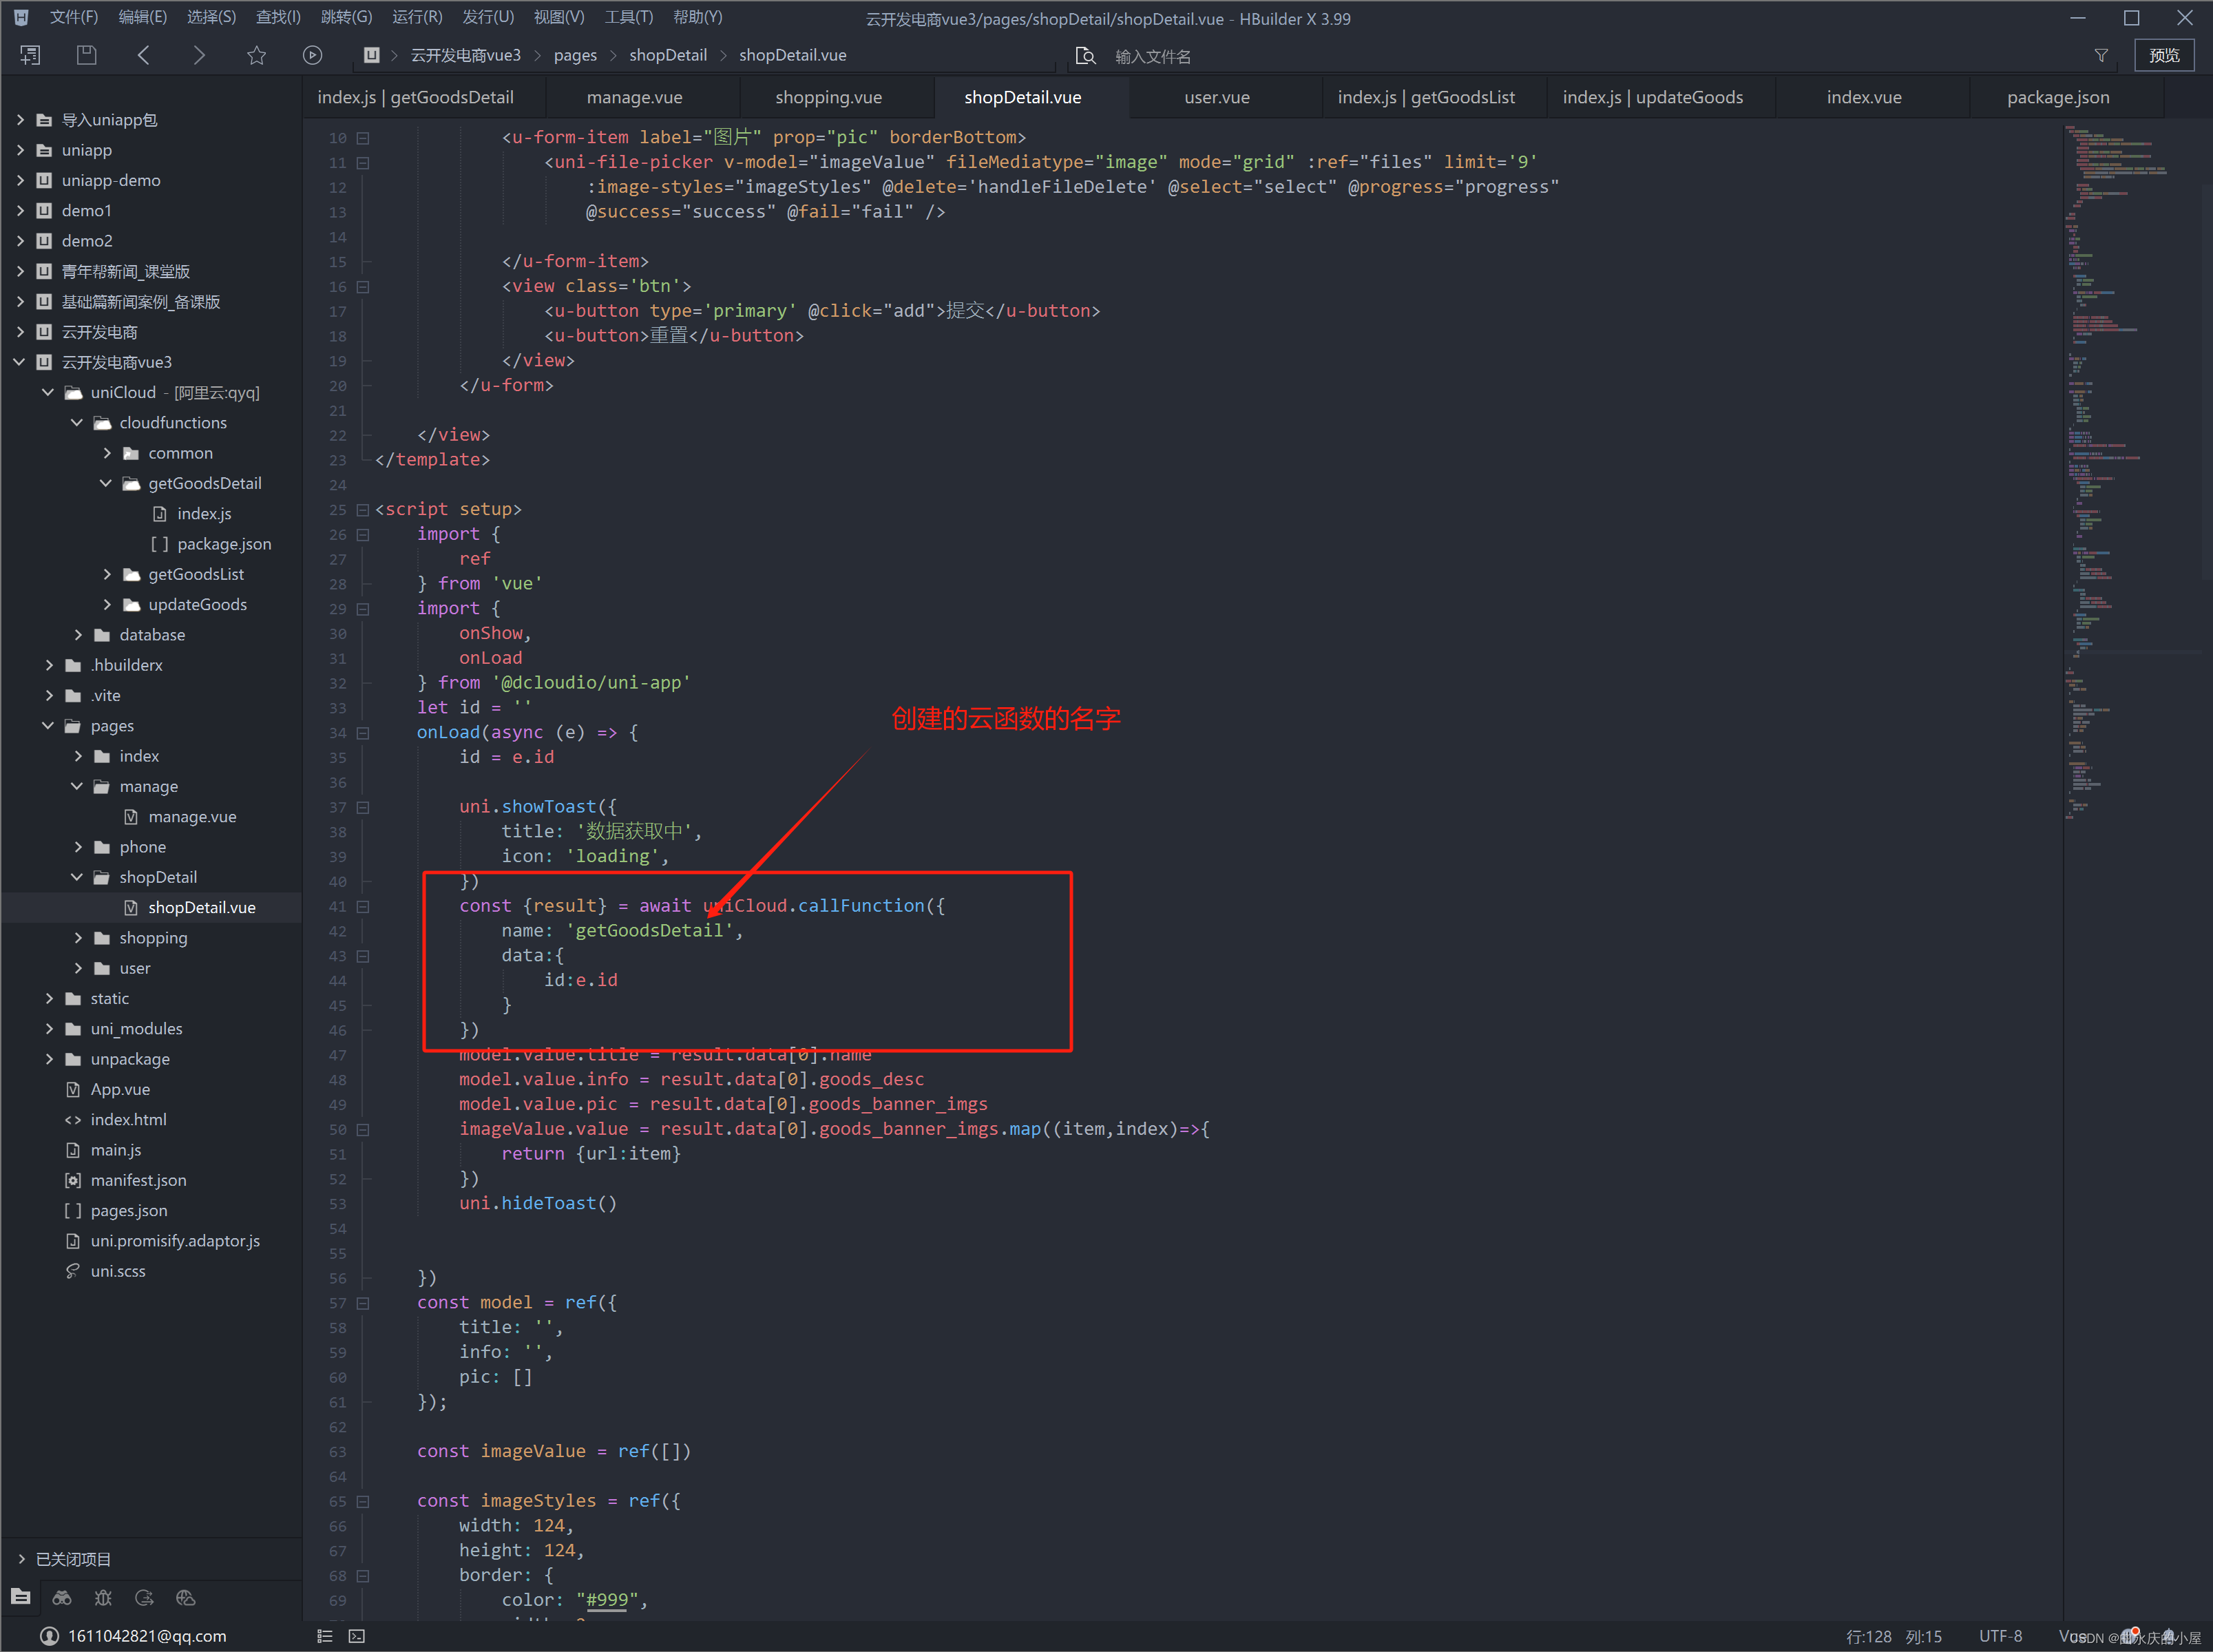Expand the 导入uniapp包 folder

click(20, 120)
